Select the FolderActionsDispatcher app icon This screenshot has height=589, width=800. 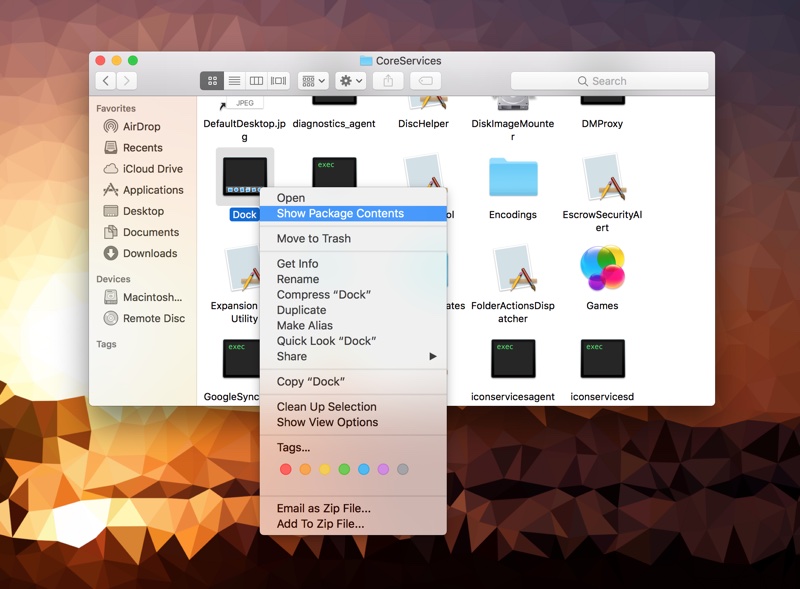click(513, 268)
